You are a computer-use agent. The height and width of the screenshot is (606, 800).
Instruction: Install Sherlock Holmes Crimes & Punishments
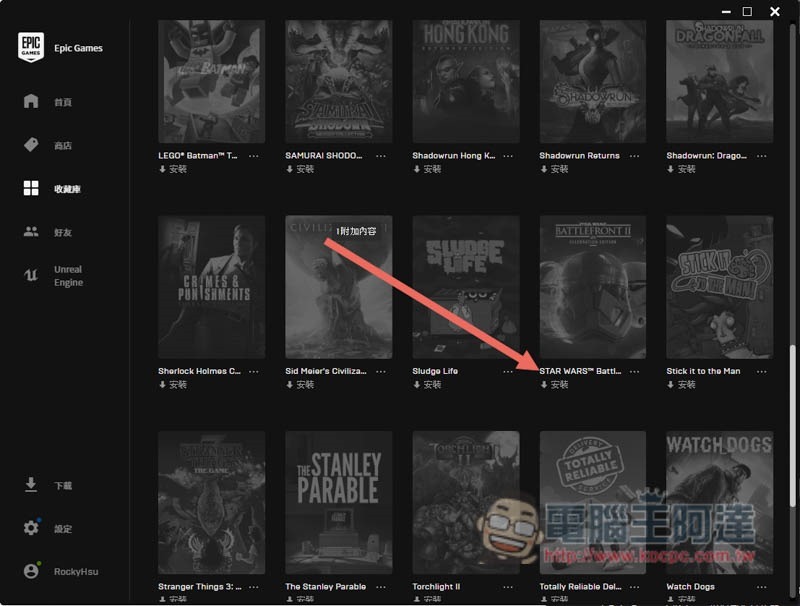[173, 385]
